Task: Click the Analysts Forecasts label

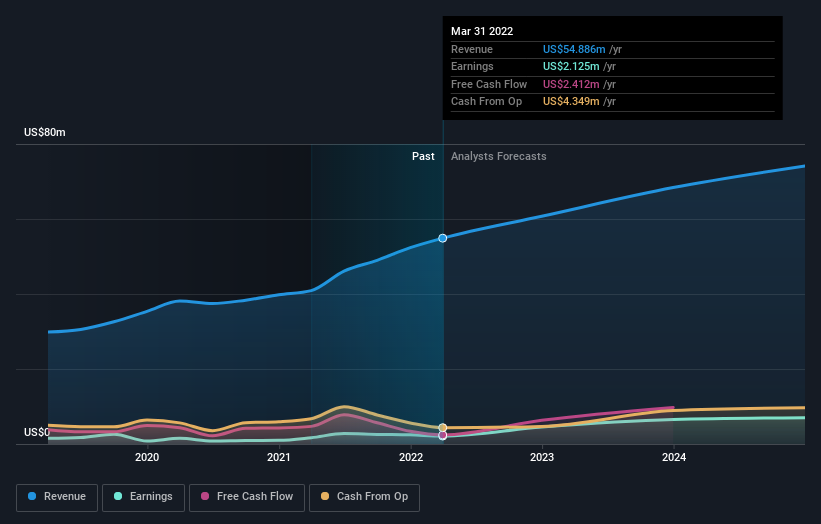Action: click(x=498, y=157)
